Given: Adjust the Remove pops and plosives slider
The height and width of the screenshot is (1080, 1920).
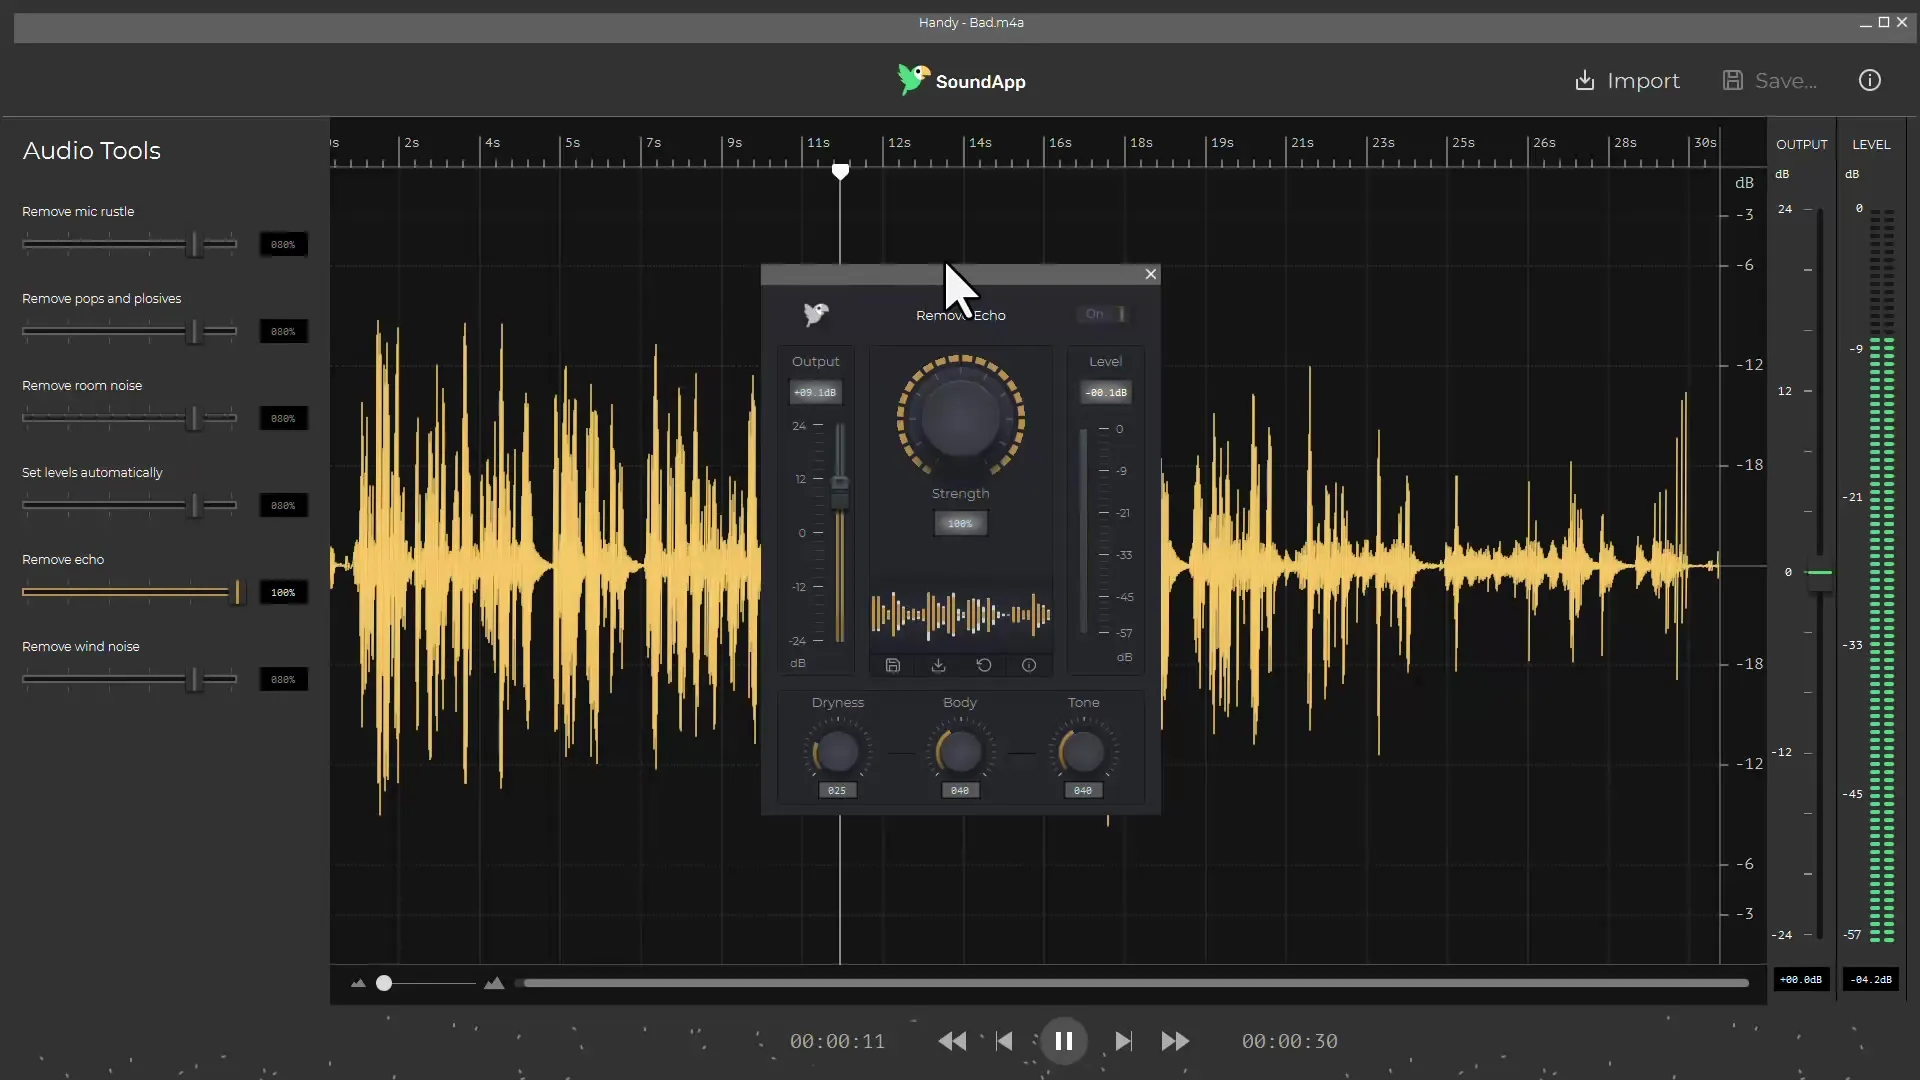Looking at the screenshot, I should (x=130, y=331).
